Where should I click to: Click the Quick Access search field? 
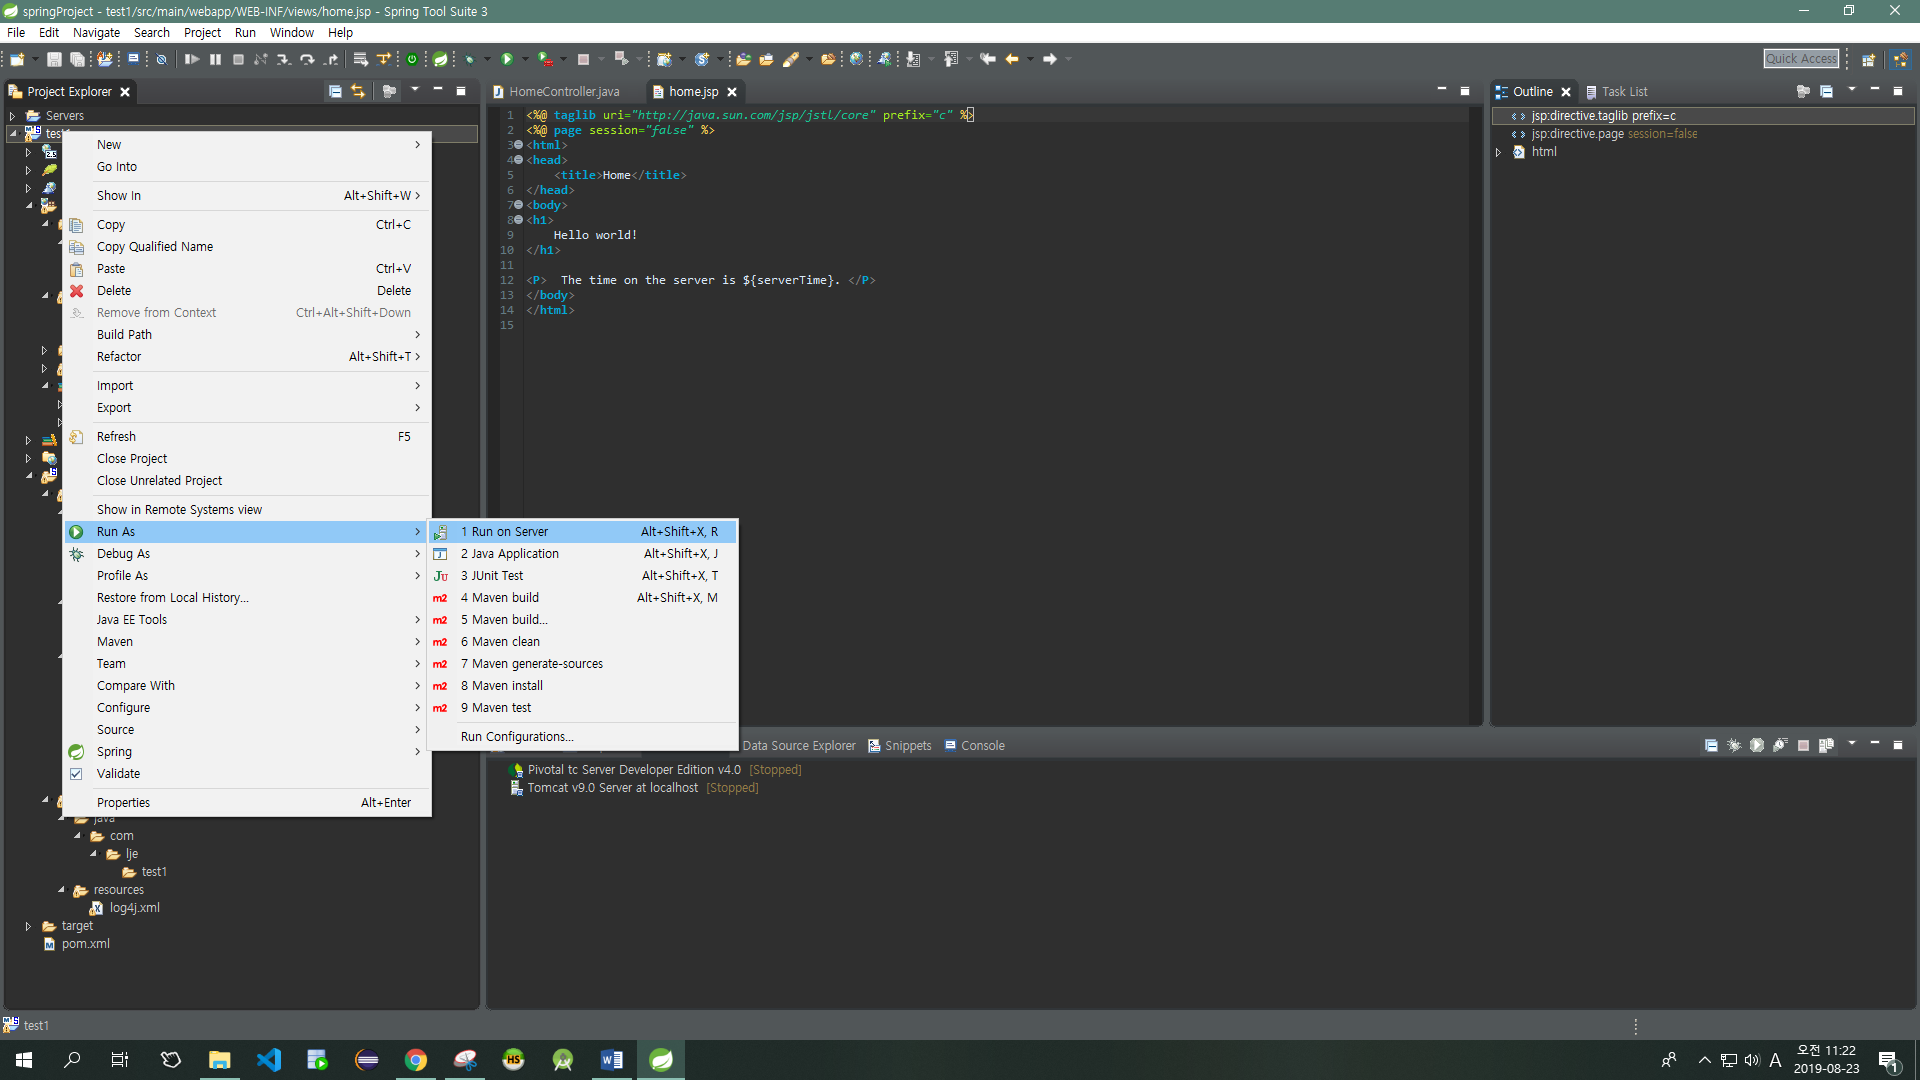tap(1801, 59)
